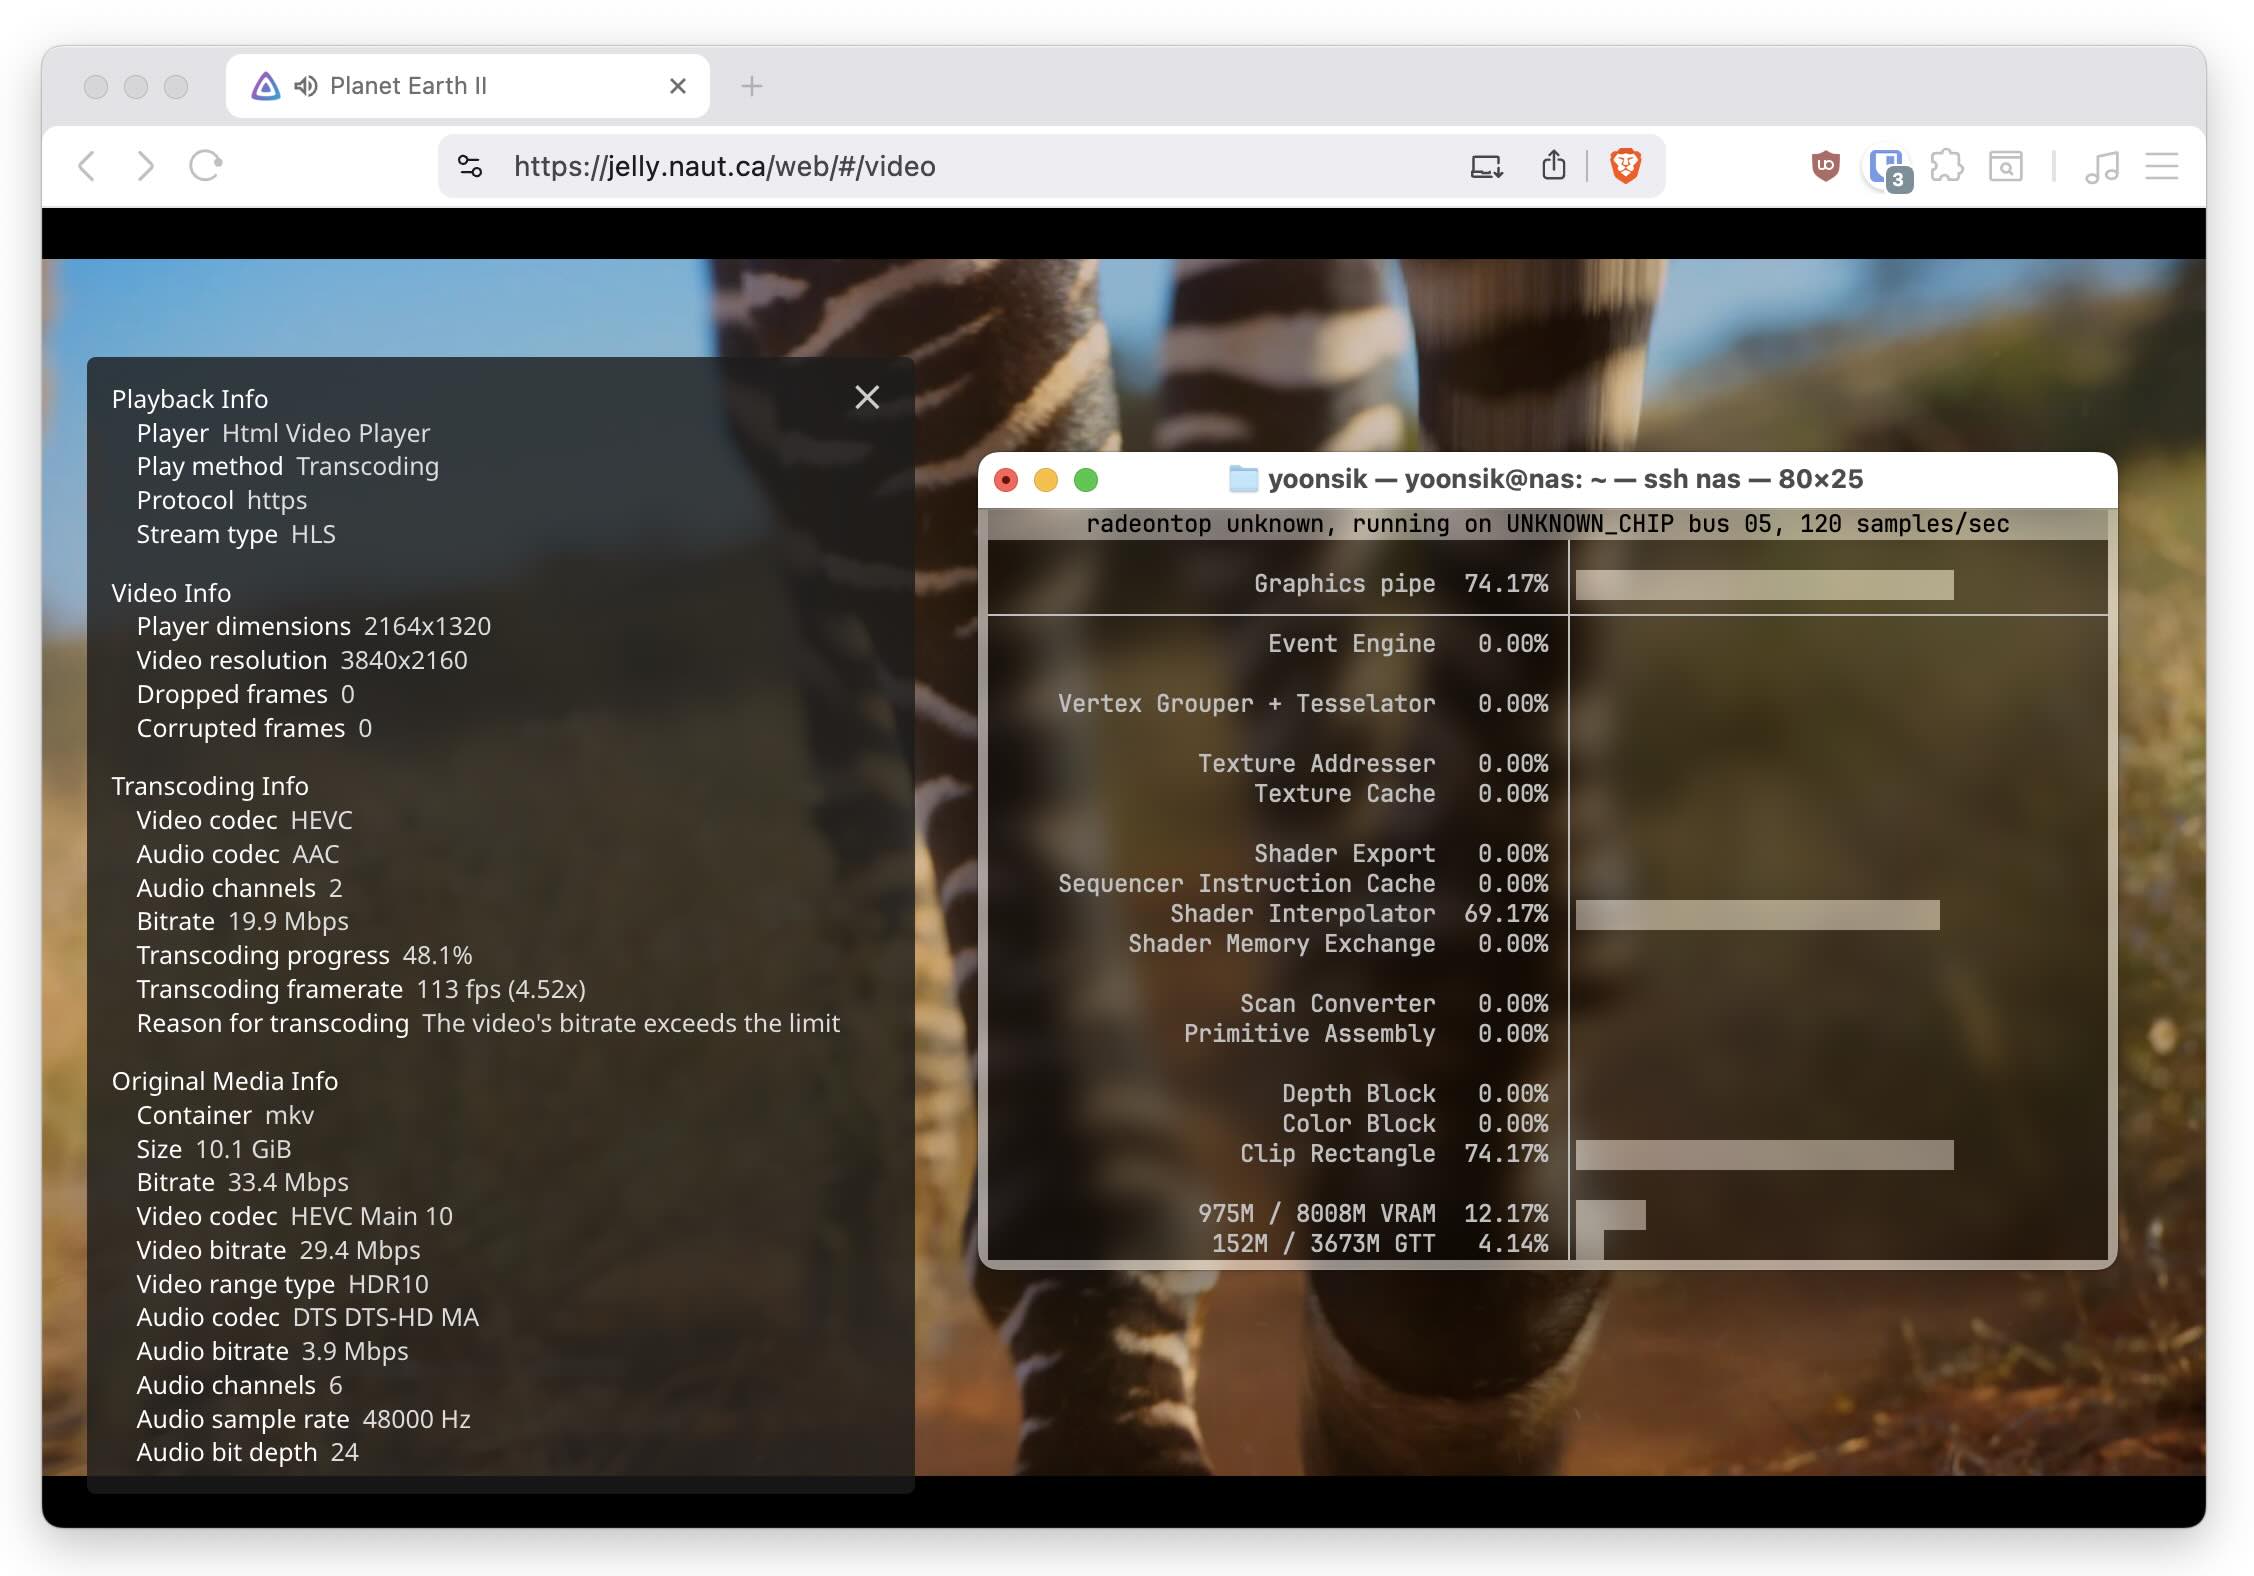The height and width of the screenshot is (1576, 2254).
Task: Mute the Planet Earth II tab audio
Action: pyautogui.click(x=306, y=86)
